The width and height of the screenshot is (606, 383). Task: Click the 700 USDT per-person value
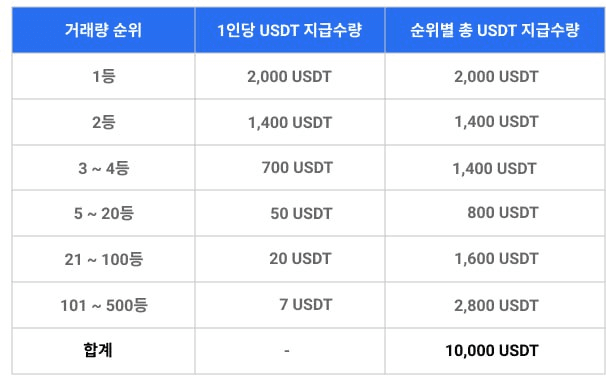[x=297, y=168]
